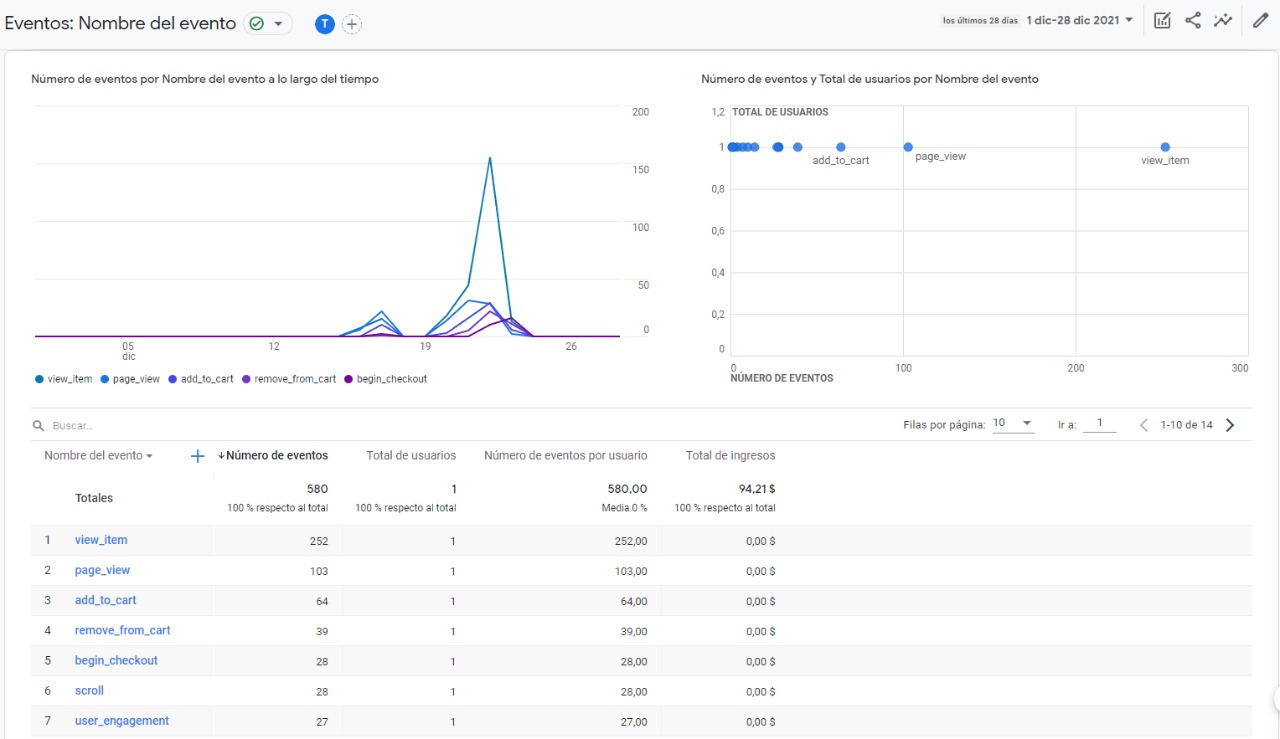Click the view_item legend entry
Image resolution: width=1280 pixels, height=739 pixels.
pyautogui.click(x=63, y=379)
